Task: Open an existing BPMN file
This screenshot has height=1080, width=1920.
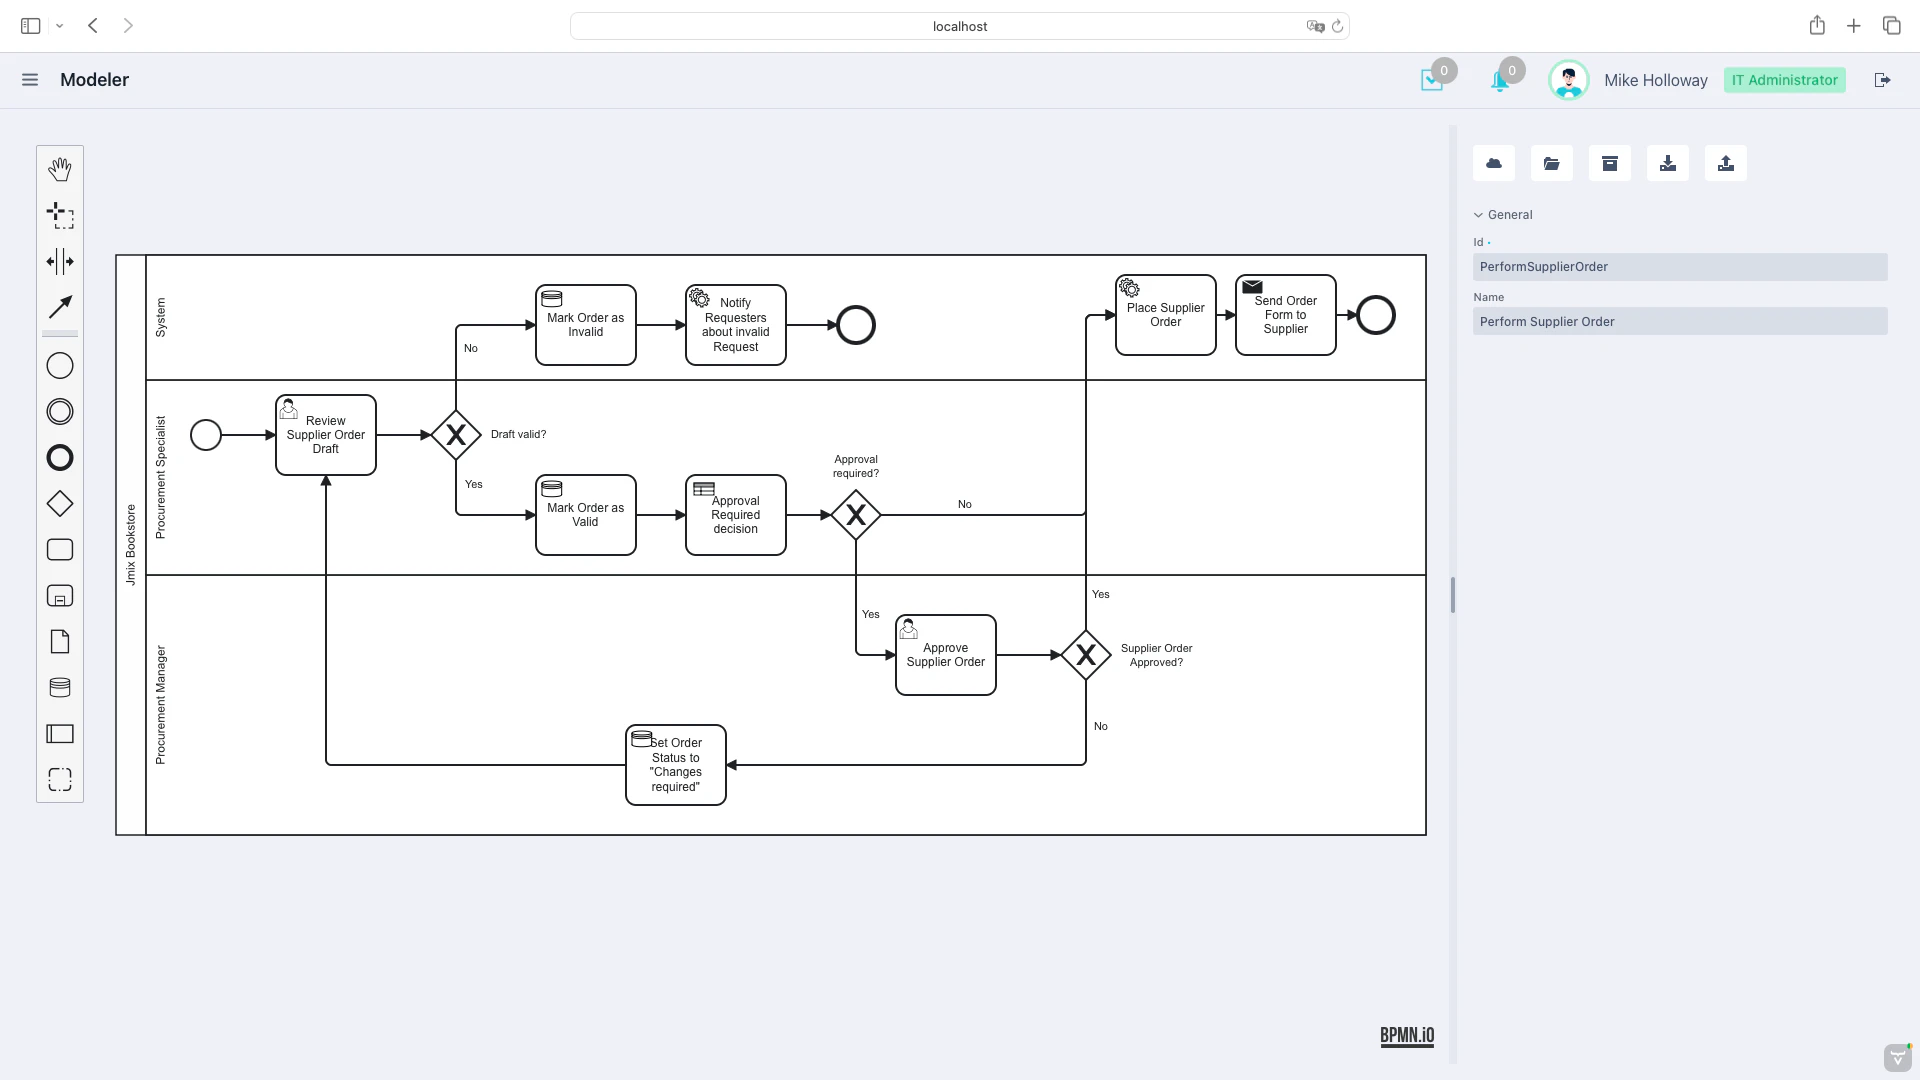Action: point(1551,162)
